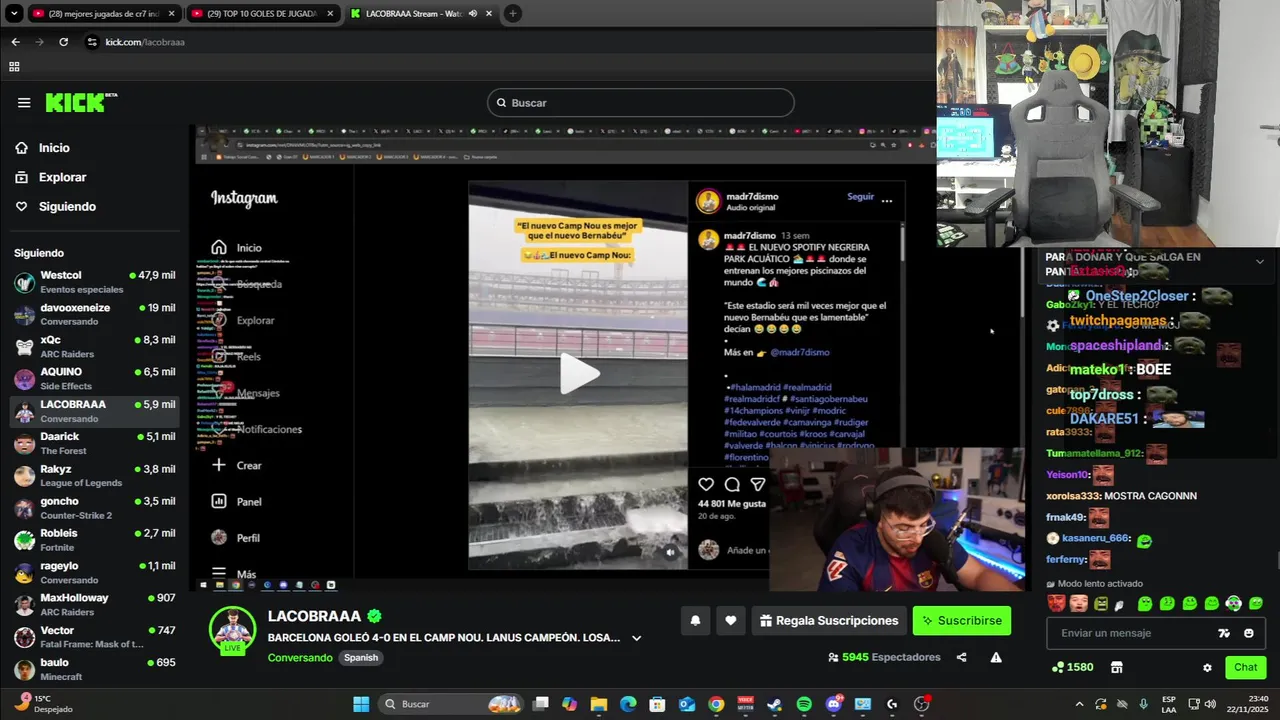
Task: Click the green Suscribirse button
Action: pyautogui.click(x=962, y=620)
